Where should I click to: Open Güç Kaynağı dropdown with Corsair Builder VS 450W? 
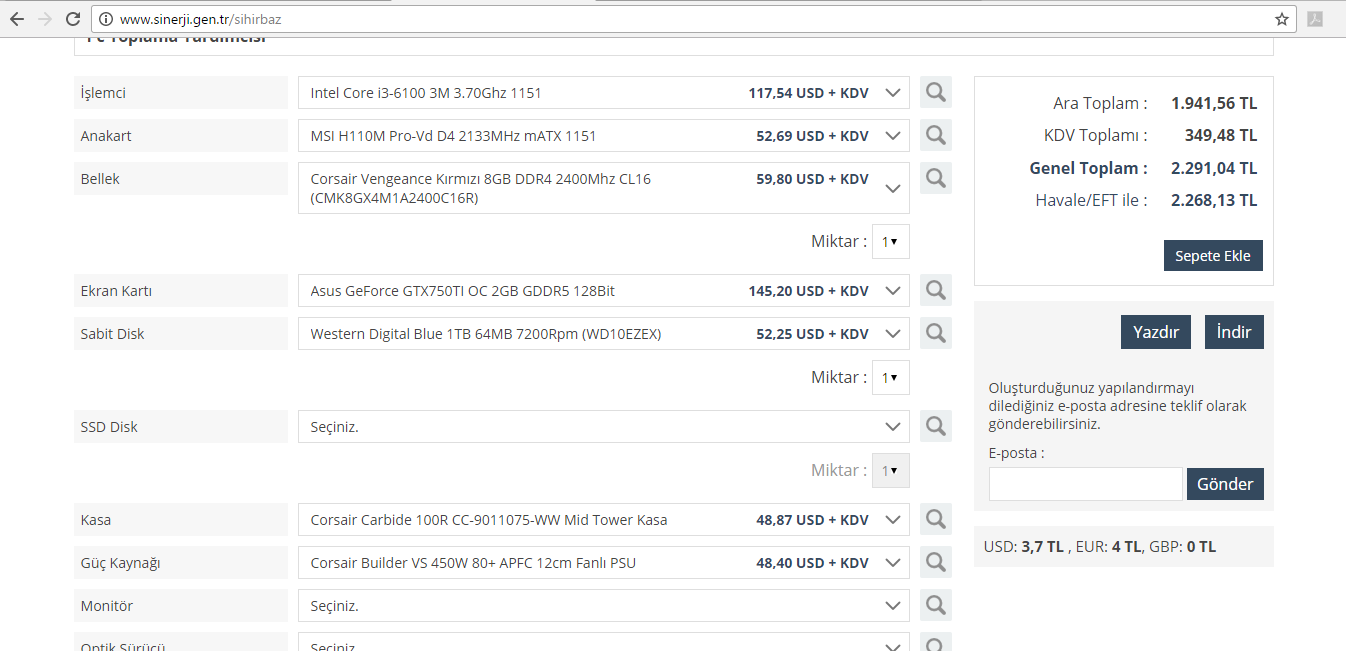(604, 563)
